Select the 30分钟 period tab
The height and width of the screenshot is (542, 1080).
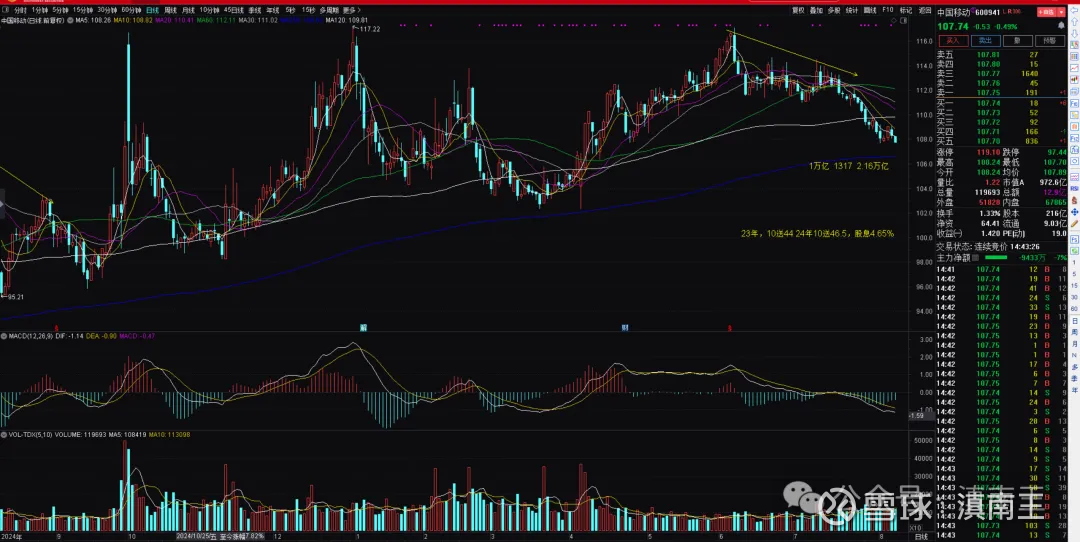point(107,10)
